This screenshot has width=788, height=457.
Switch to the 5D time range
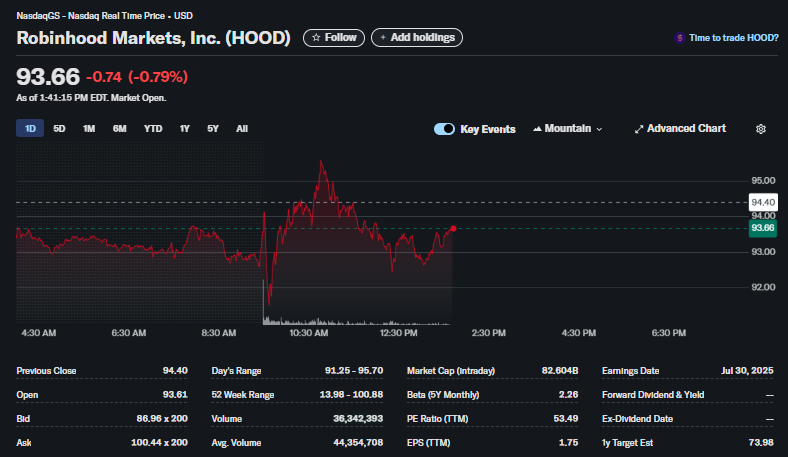point(59,129)
